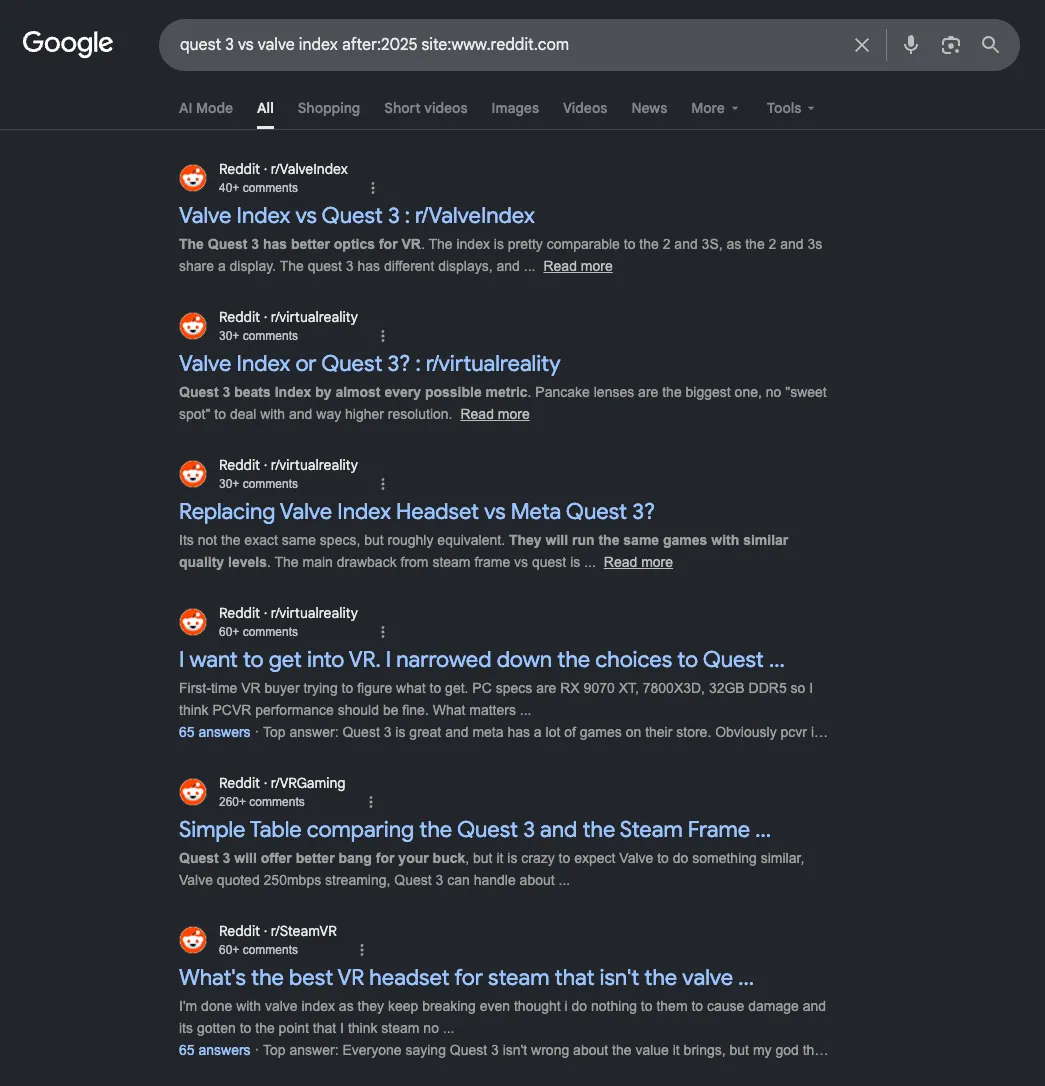The height and width of the screenshot is (1086, 1045).
Task: Click Read more under 'Valve Index or Quest 3?'
Action: coord(494,414)
